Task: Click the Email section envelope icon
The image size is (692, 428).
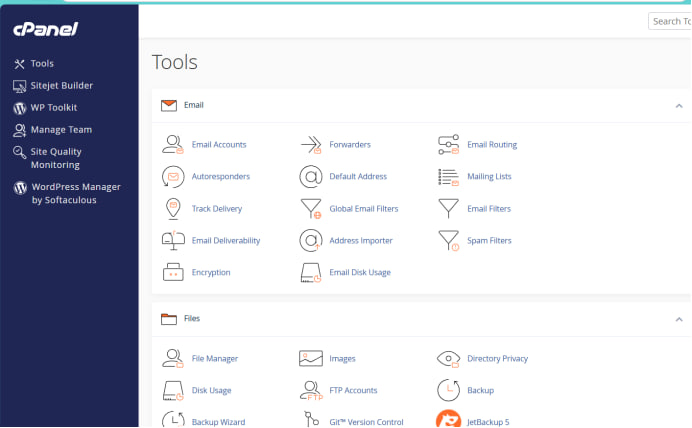Action: coord(169,105)
